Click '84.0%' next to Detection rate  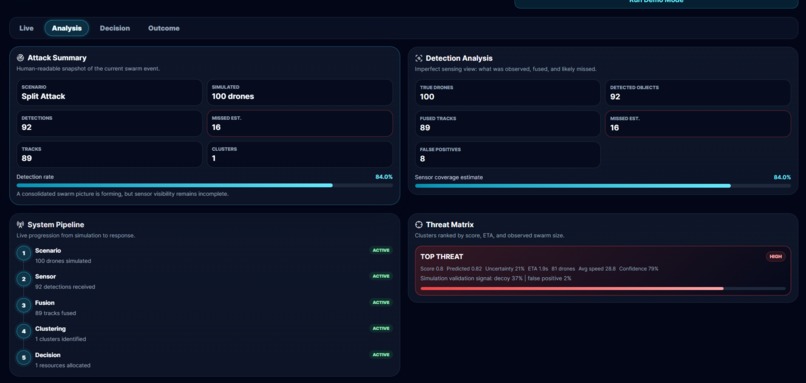click(384, 177)
